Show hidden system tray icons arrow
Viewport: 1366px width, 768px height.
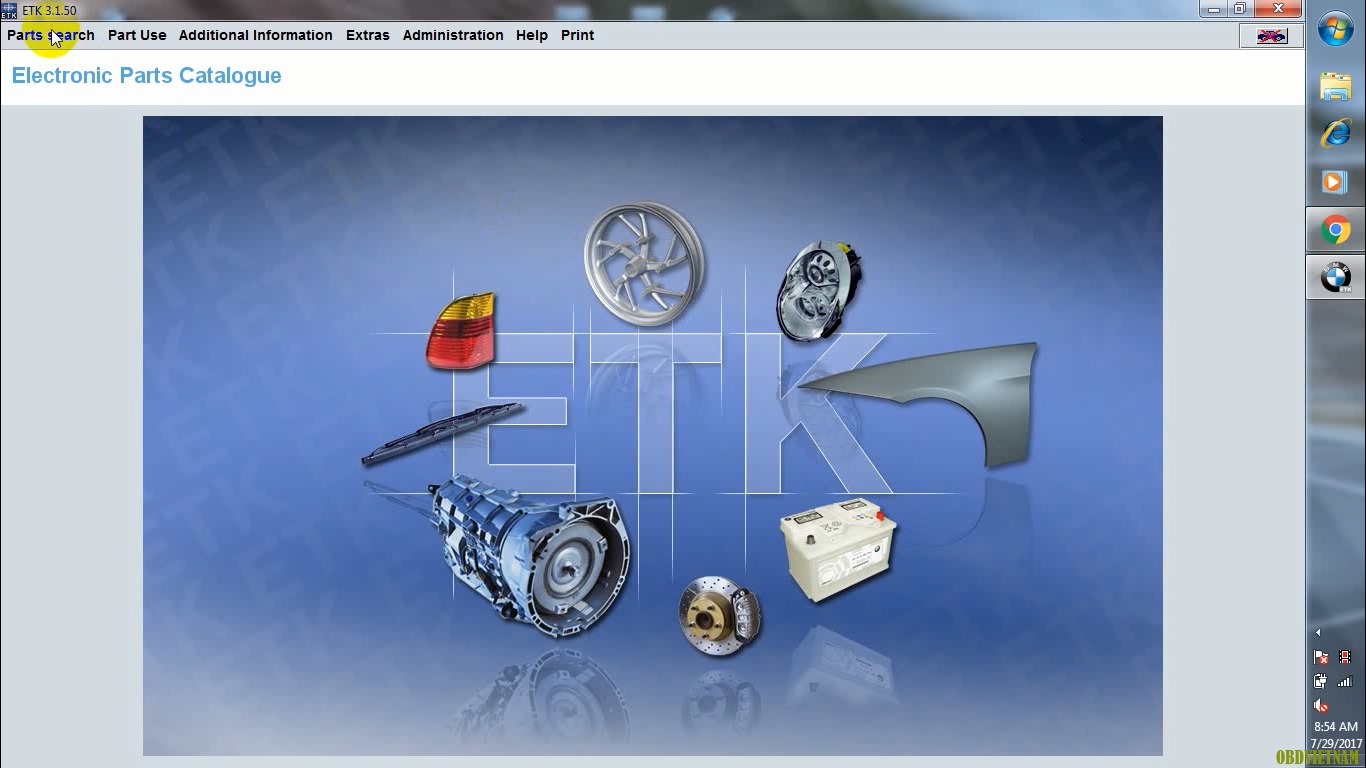tap(1318, 632)
